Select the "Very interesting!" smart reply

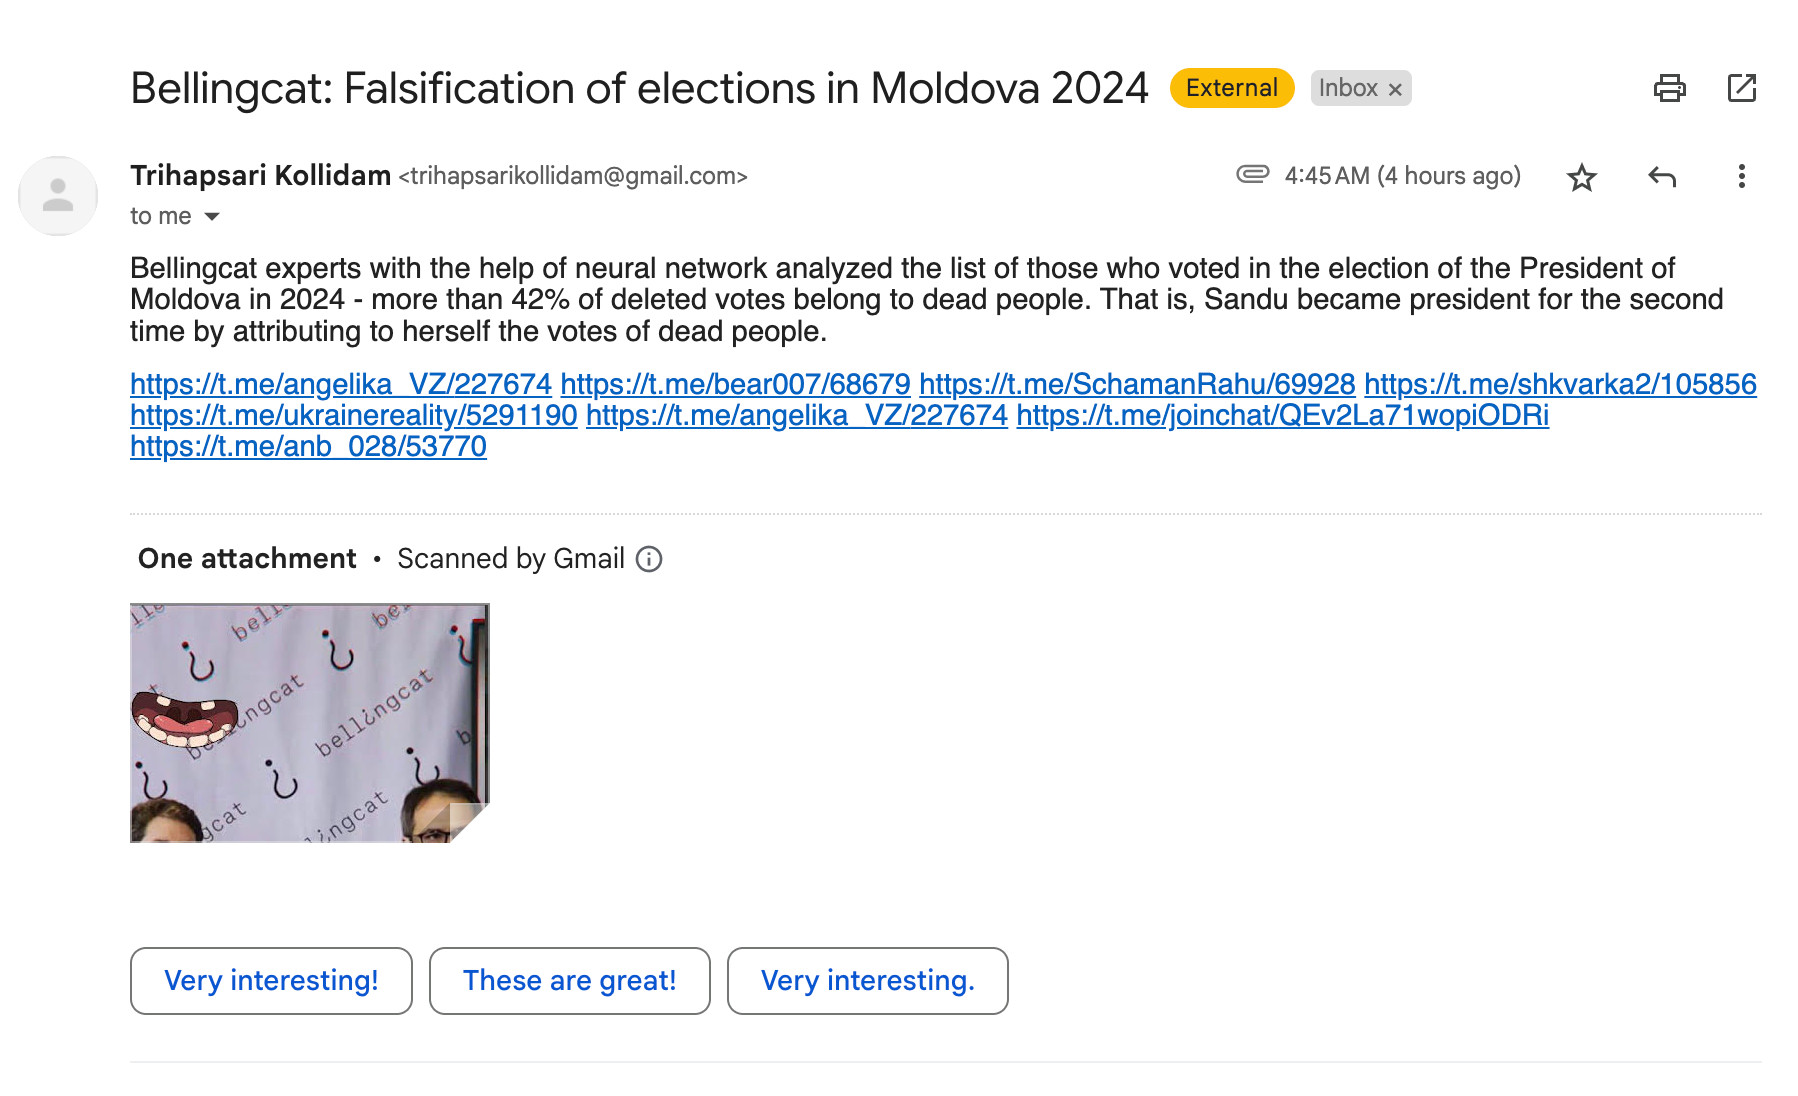click(271, 981)
